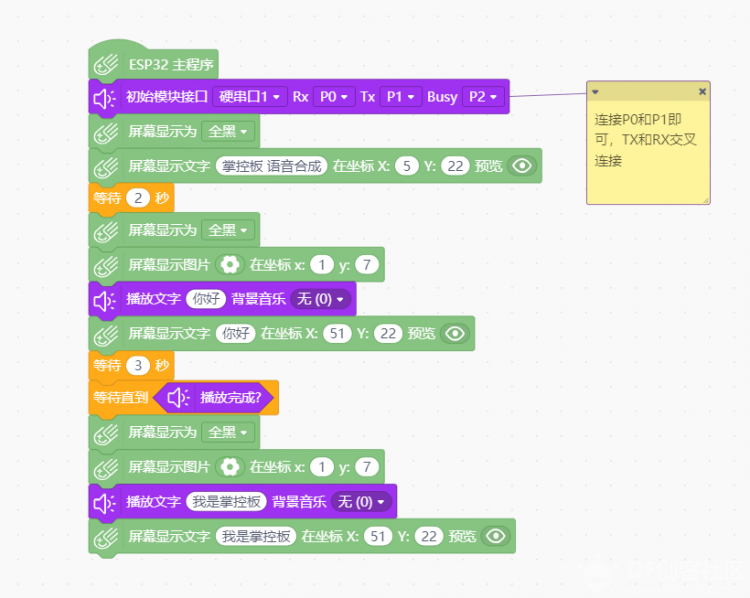Open the 硬串口1 serial port dropdown
Image resolution: width=750 pixels, height=598 pixels.
pyautogui.click(x=250, y=97)
